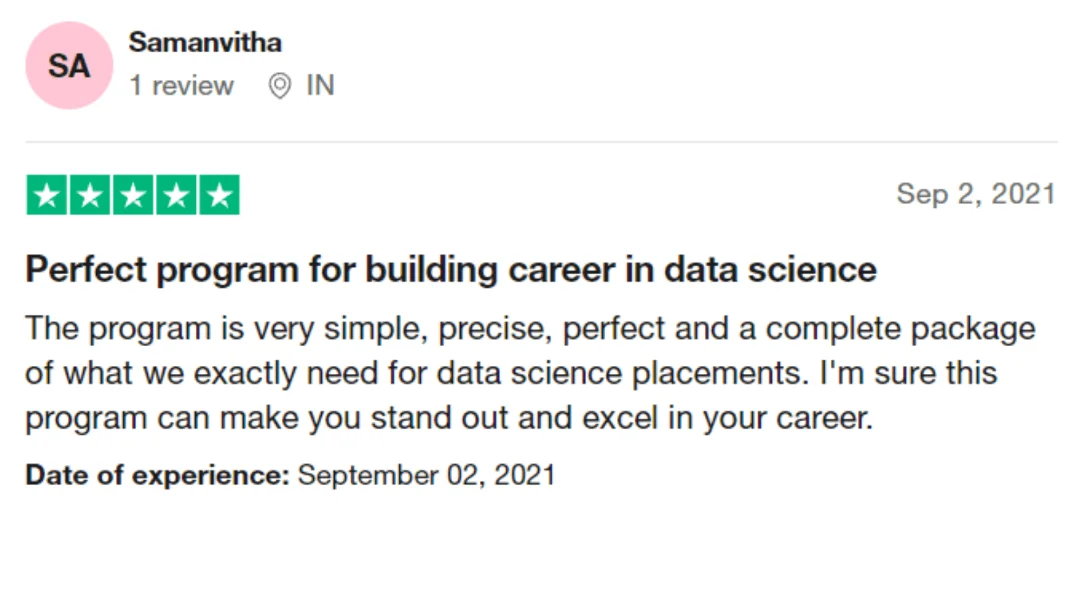Click the review body paragraph text
This screenshot has width=1080, height=608.
530,373
